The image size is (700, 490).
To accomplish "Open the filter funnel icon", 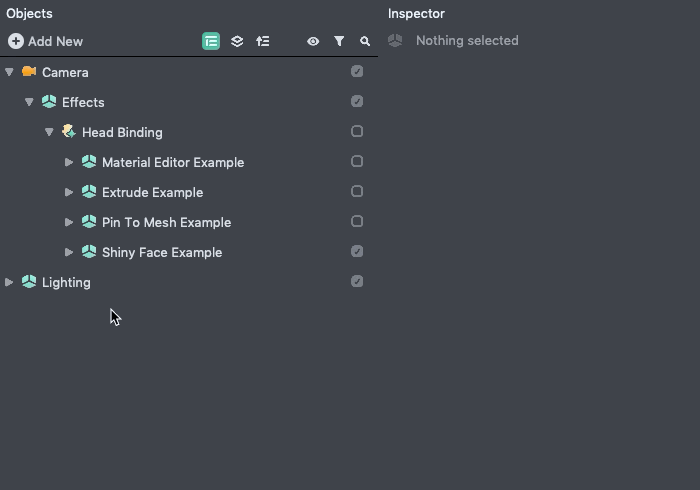I will [339, 41].
